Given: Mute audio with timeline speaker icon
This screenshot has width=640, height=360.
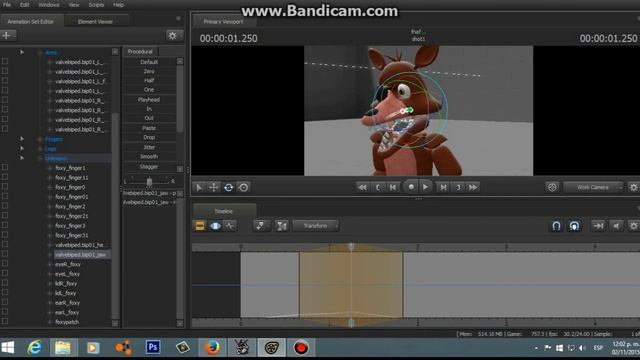Looking at the screenshot, I should point(616,226).
